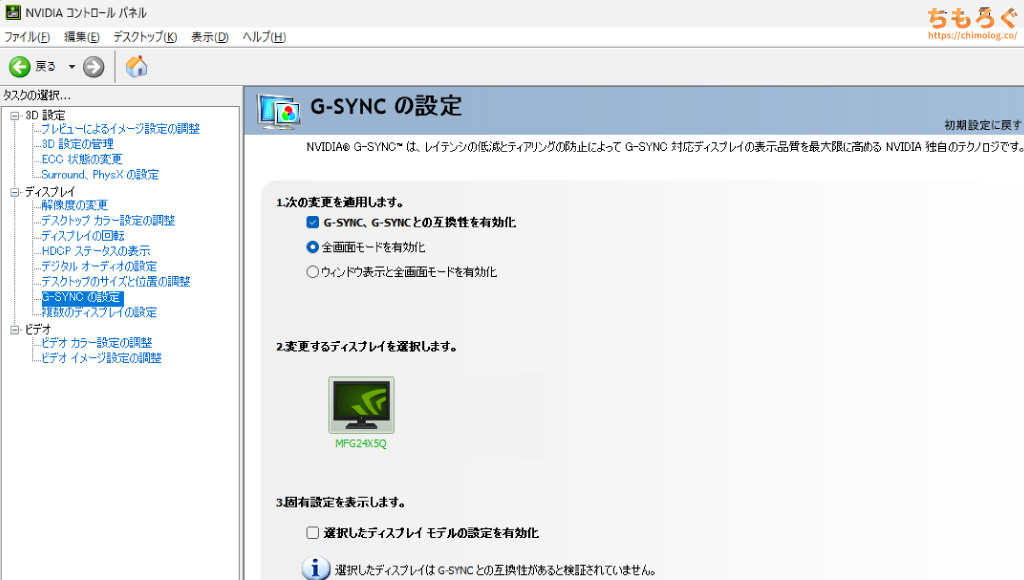1024x580 pixels.
Task: Open ビデオ カラー設定の調整 page
Action: click(97, 343)
